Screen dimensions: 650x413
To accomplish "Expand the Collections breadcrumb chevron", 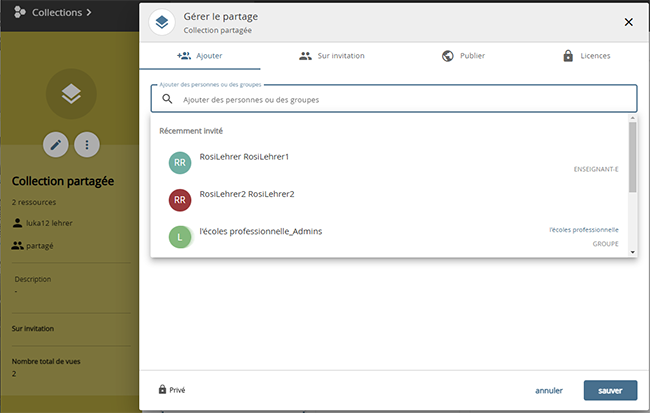I will tap(89, 13).
